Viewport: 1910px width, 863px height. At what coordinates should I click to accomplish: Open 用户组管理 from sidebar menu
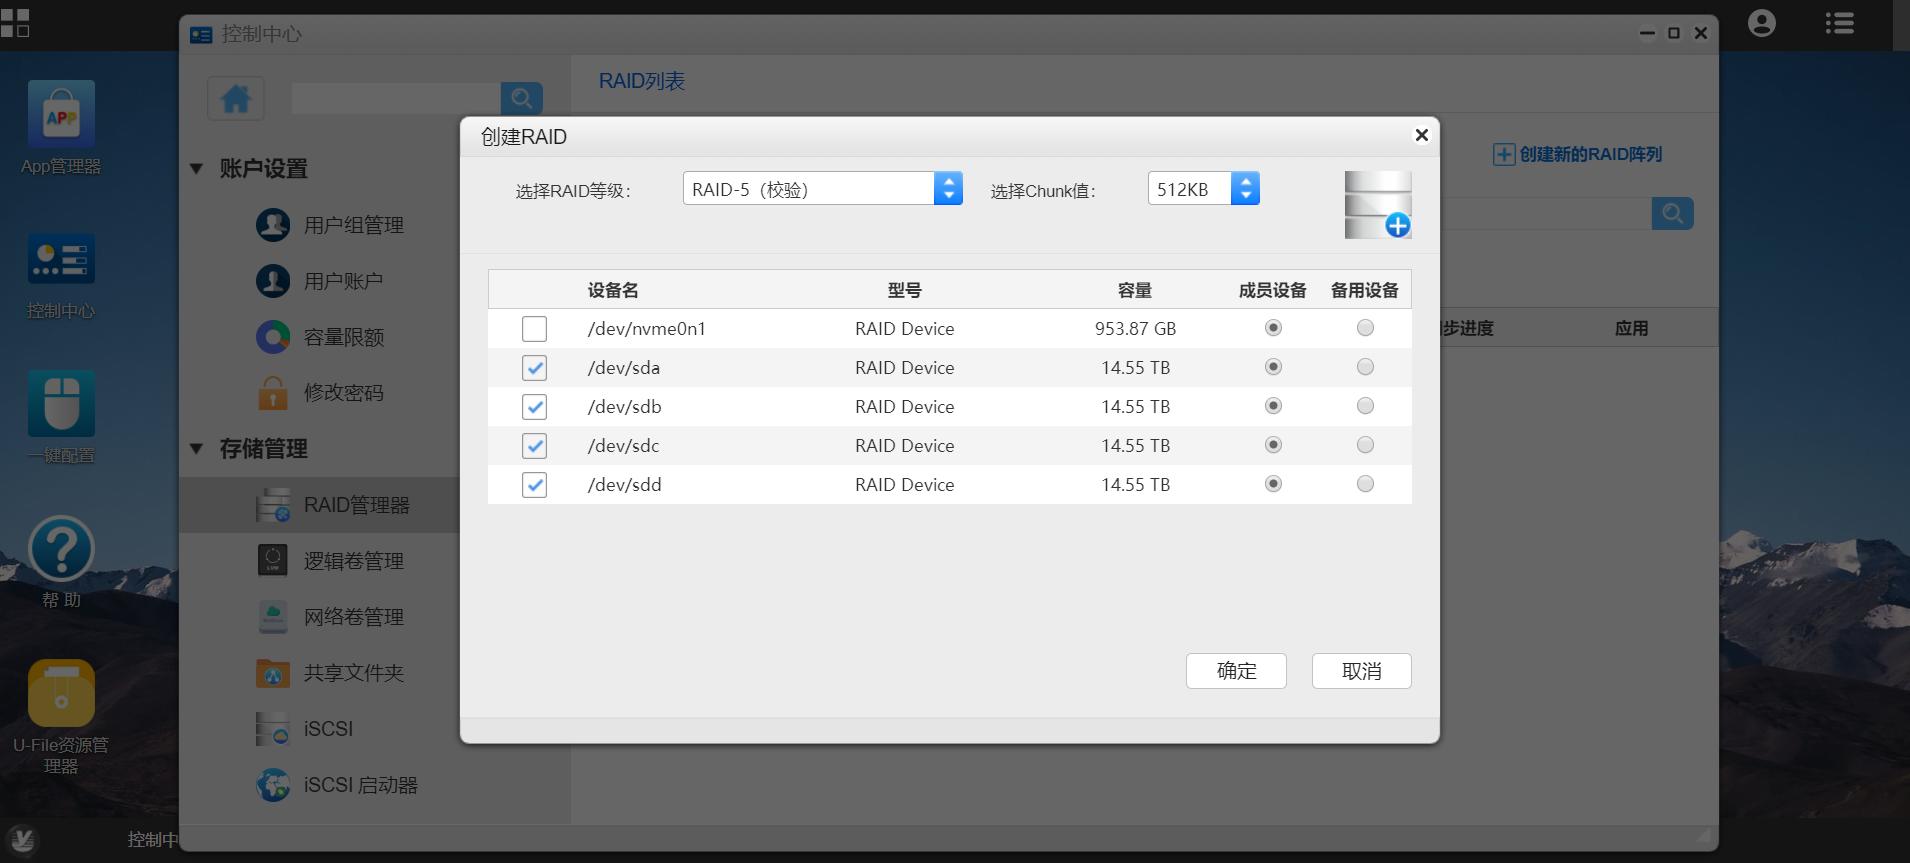(x=354, y=225)
